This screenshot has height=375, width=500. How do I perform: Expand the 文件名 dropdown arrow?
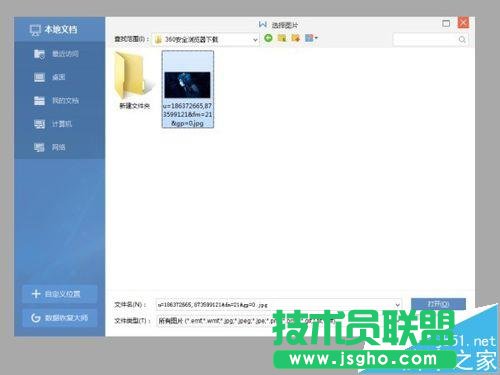coord(397,305)
